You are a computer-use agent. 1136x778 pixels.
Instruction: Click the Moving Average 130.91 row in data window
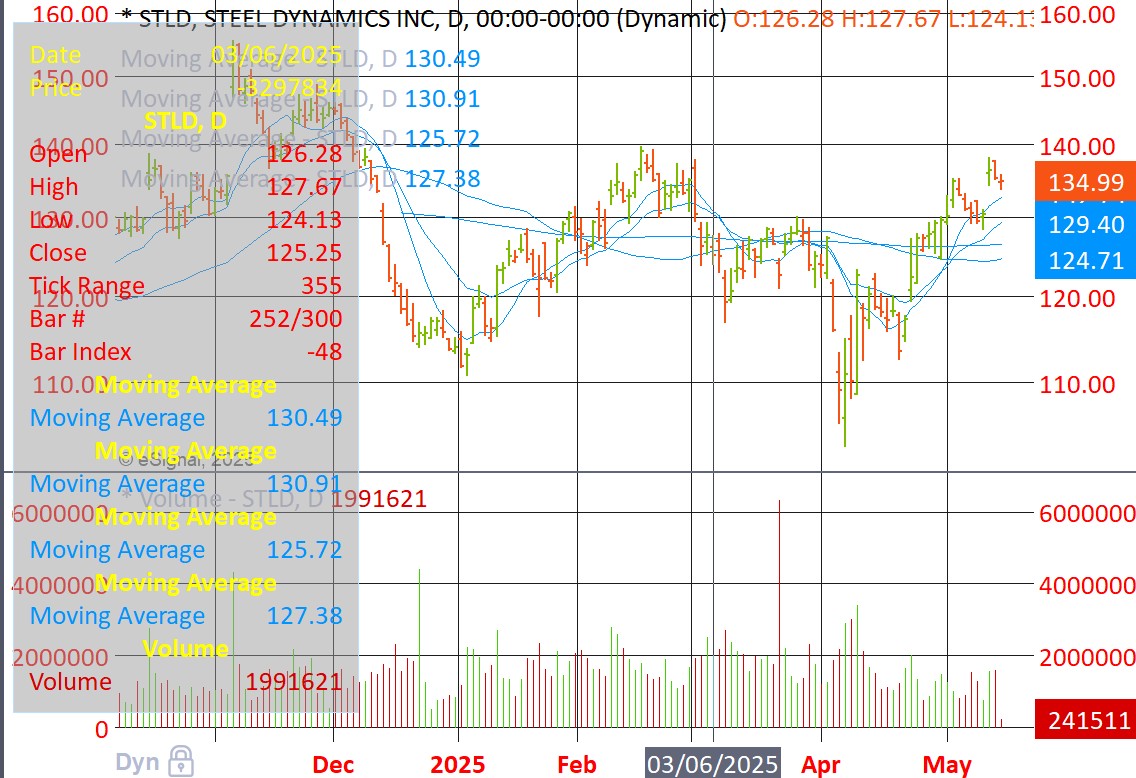(185, 484)
